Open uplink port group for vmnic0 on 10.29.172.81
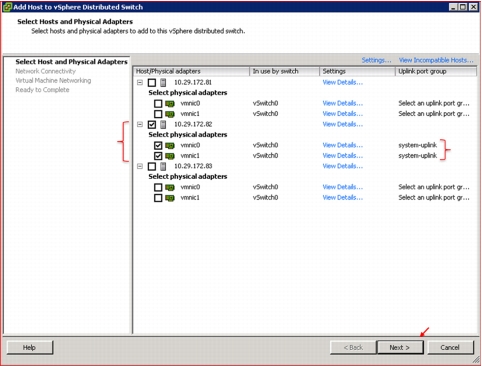Image resolution: width=482 pixels, height=366 pixels. [x=434, y=103]
